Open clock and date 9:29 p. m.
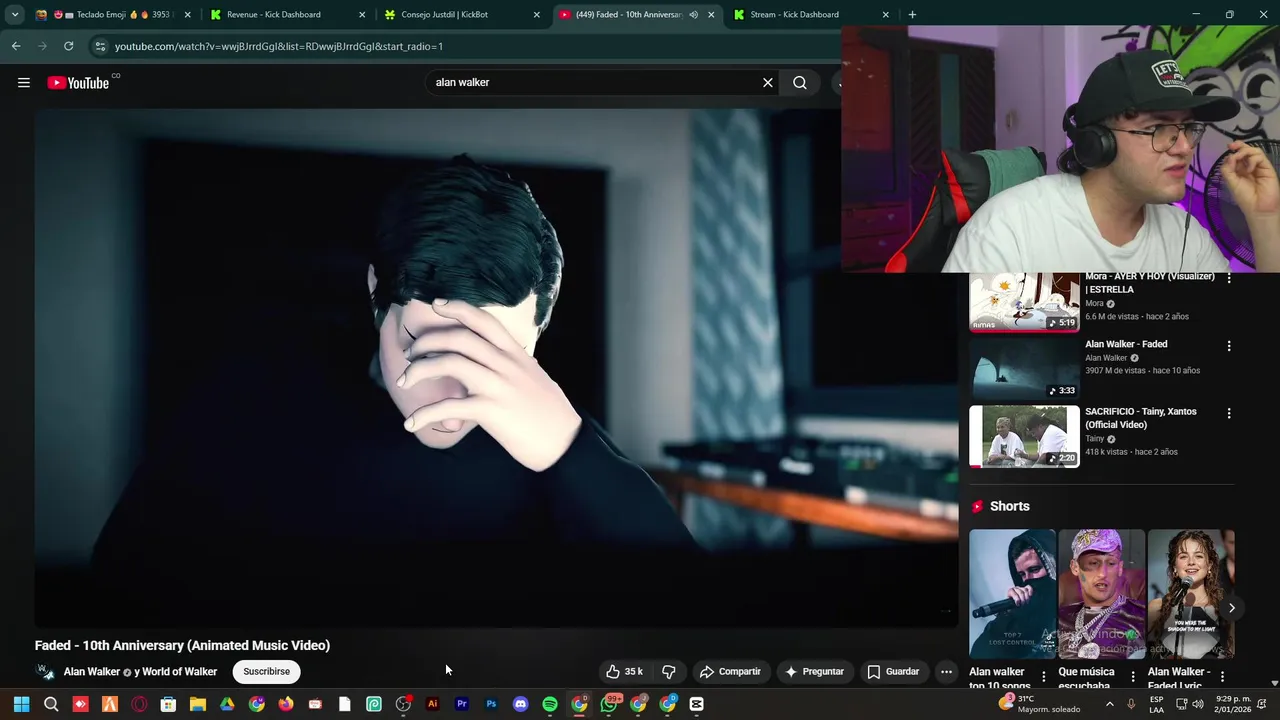Viewport: 1280px width, 720px height. pos(1234,705)
